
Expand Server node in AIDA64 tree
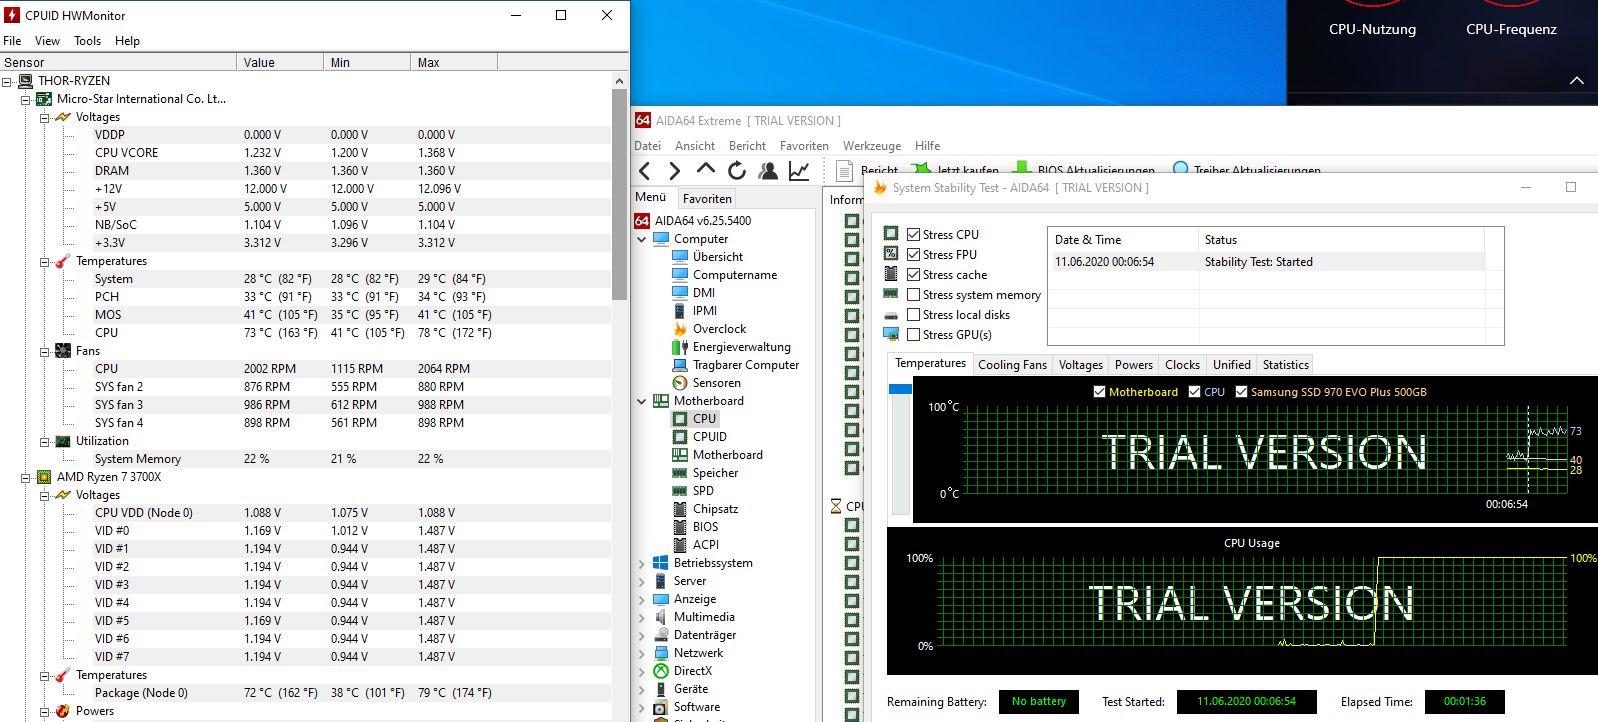click(x=642, y=581)
